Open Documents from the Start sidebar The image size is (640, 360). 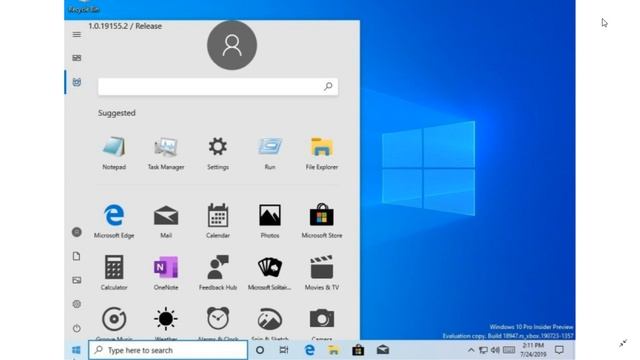click(77, 256)
